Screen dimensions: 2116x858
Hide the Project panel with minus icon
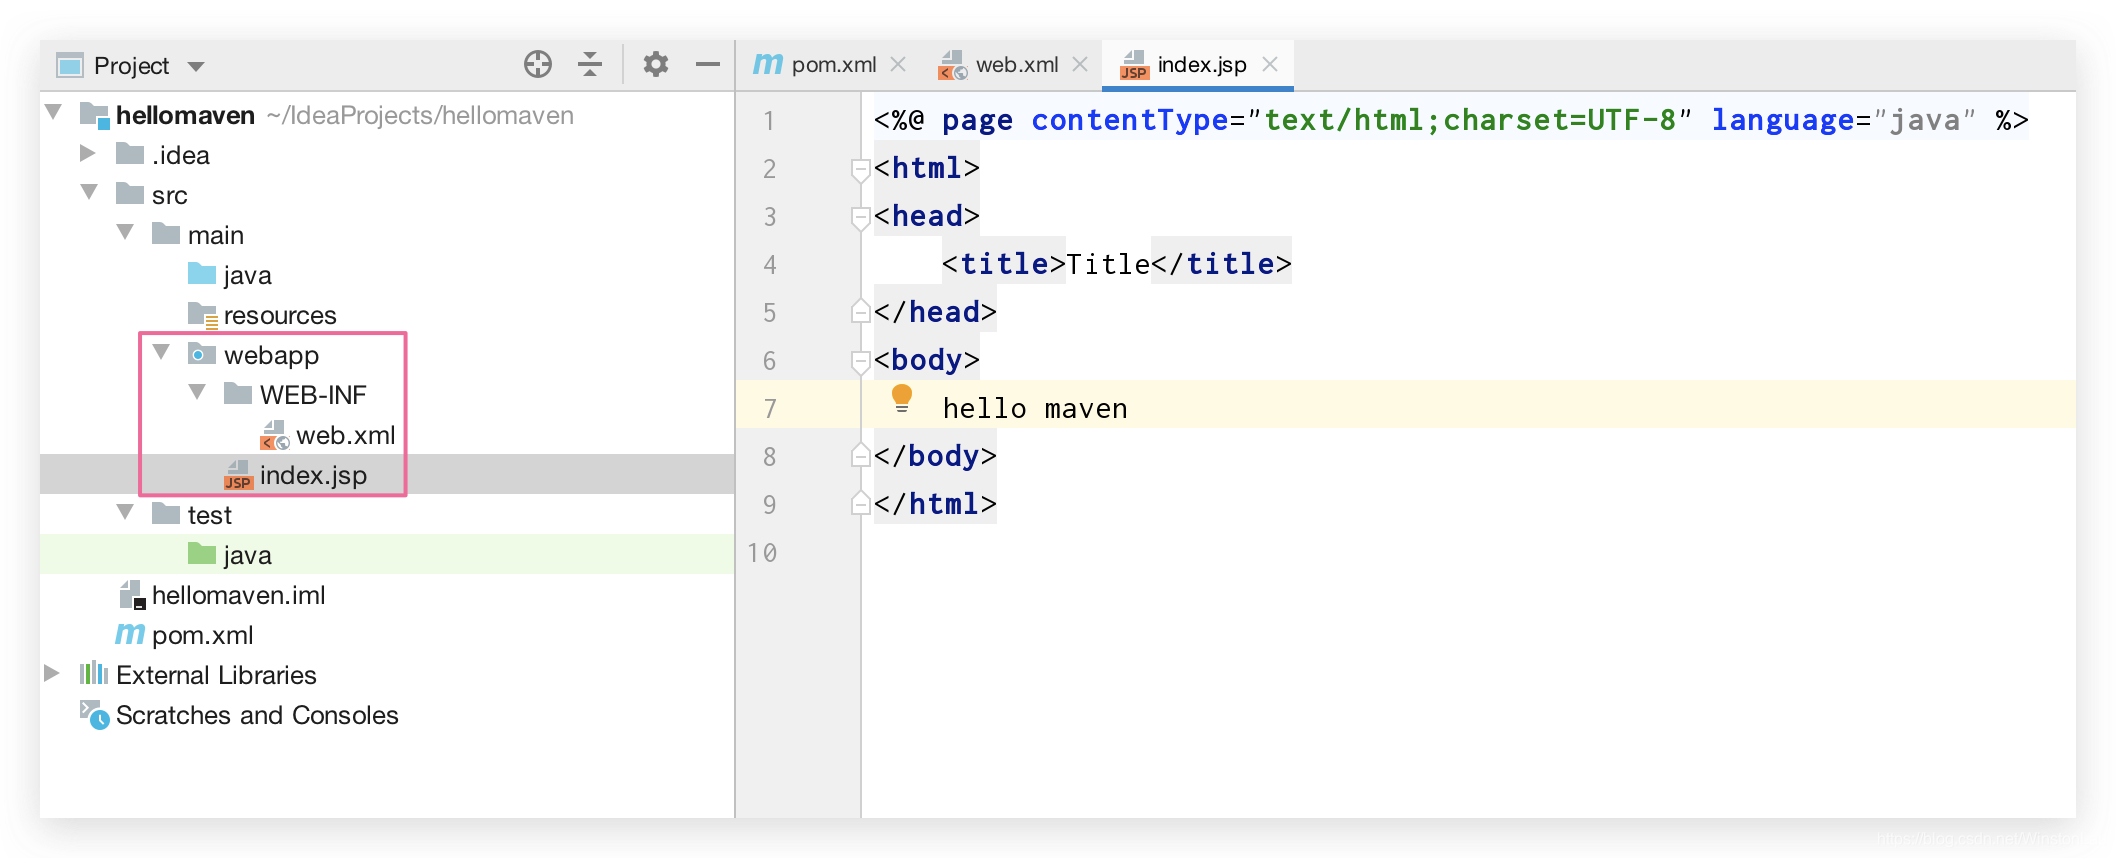click(708, 65)
